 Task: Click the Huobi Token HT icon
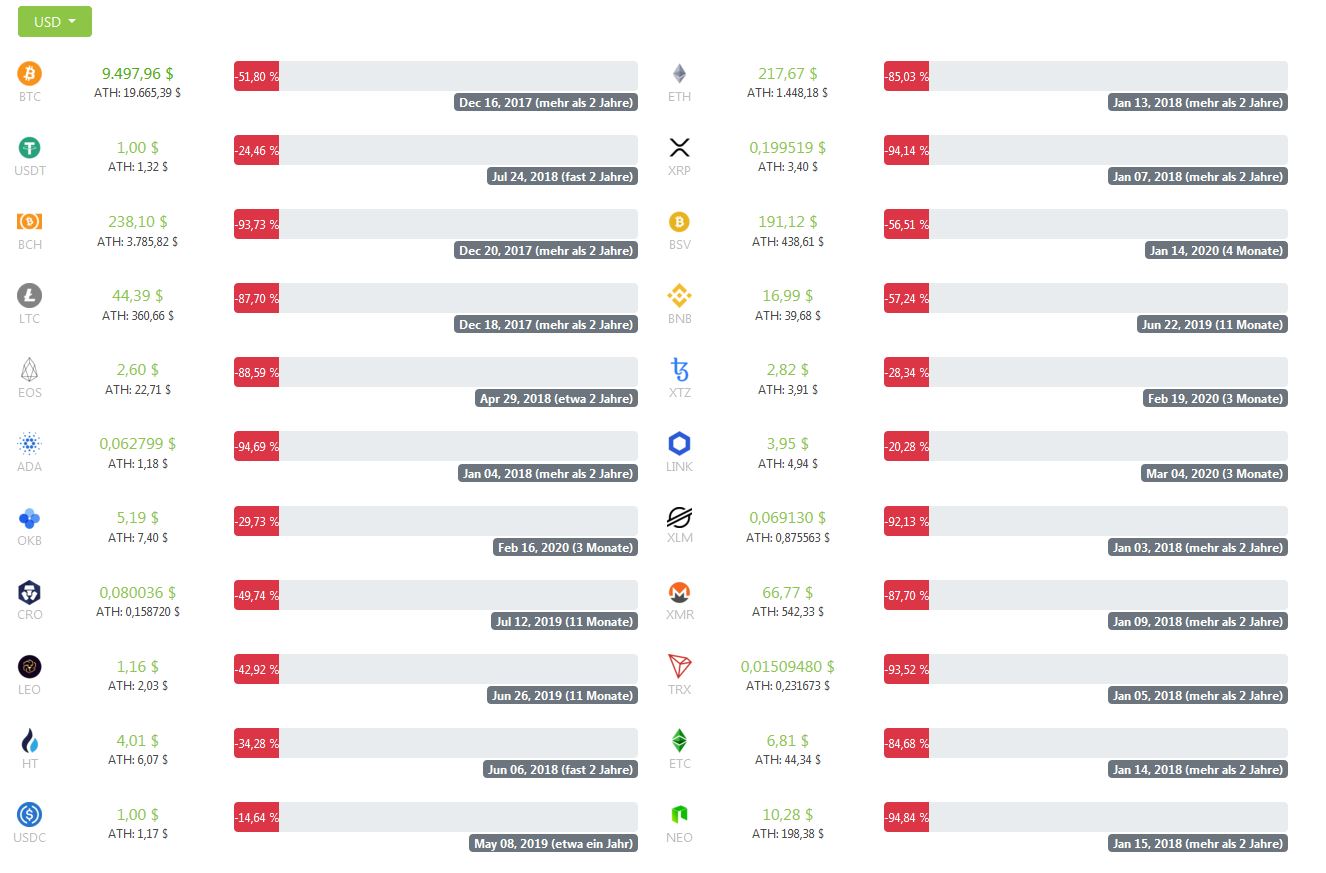tap(30, 740)
